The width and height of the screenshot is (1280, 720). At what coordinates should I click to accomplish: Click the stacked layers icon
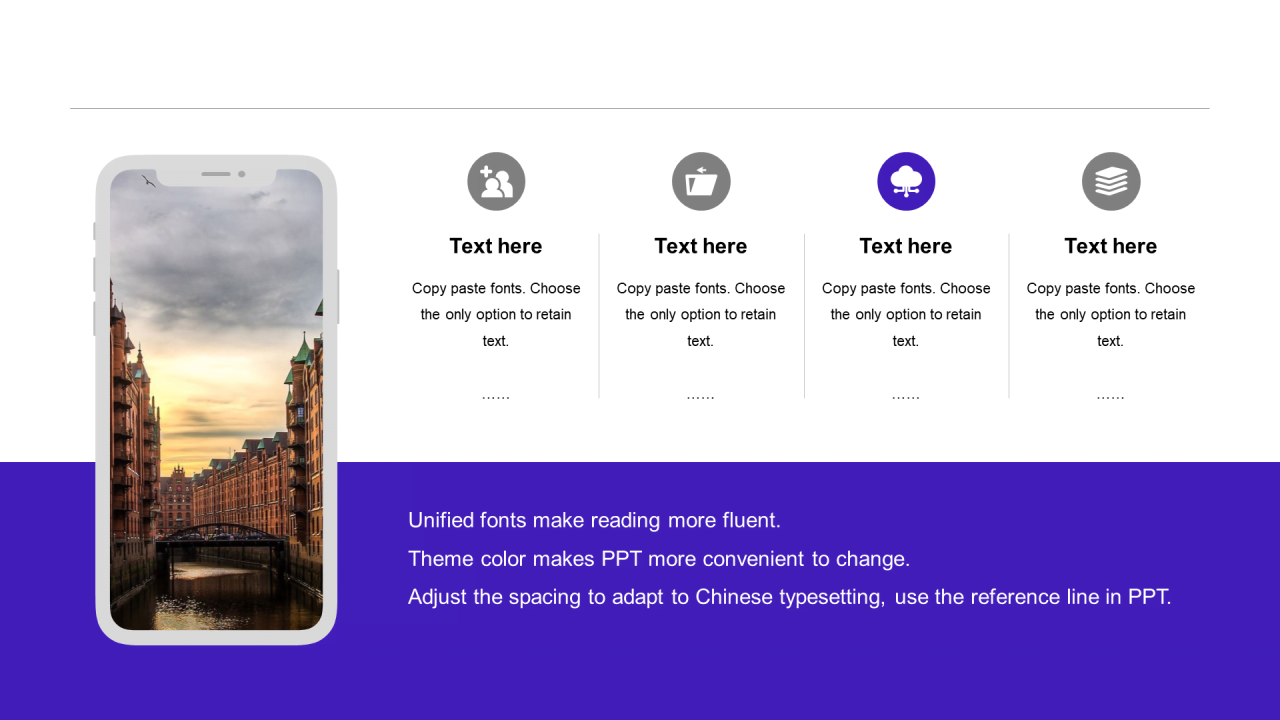coord(1111,181)
